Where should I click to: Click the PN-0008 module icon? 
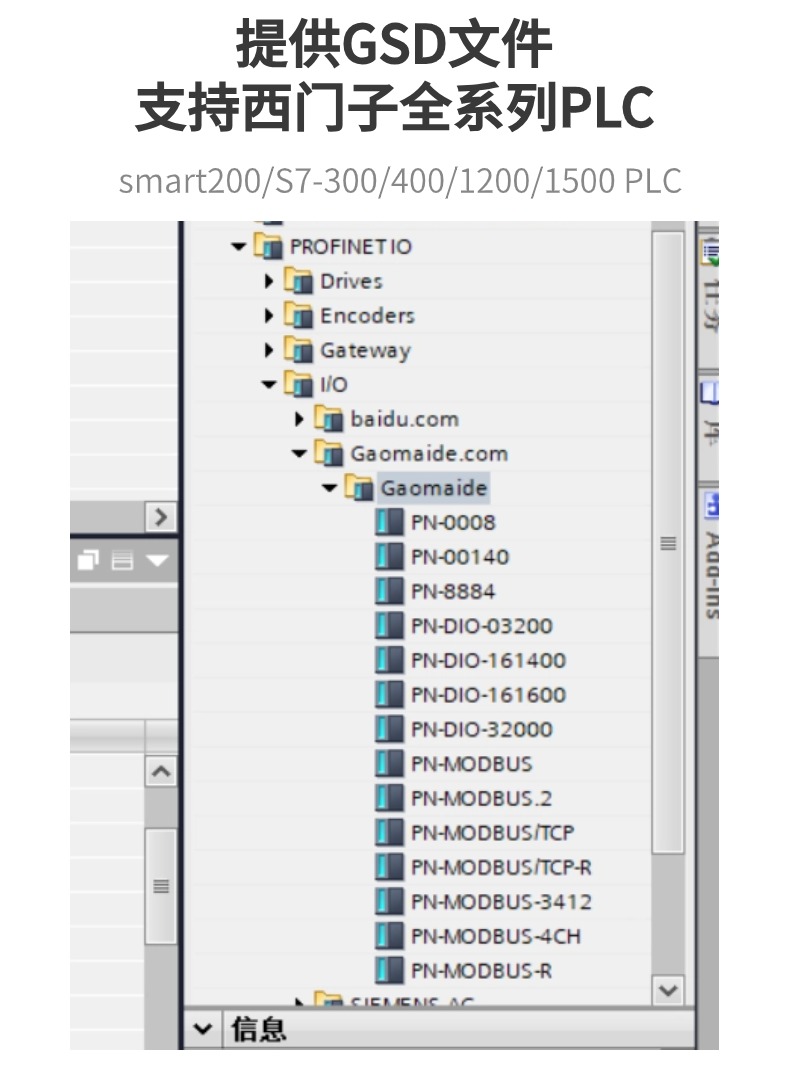tap(389, 522)
